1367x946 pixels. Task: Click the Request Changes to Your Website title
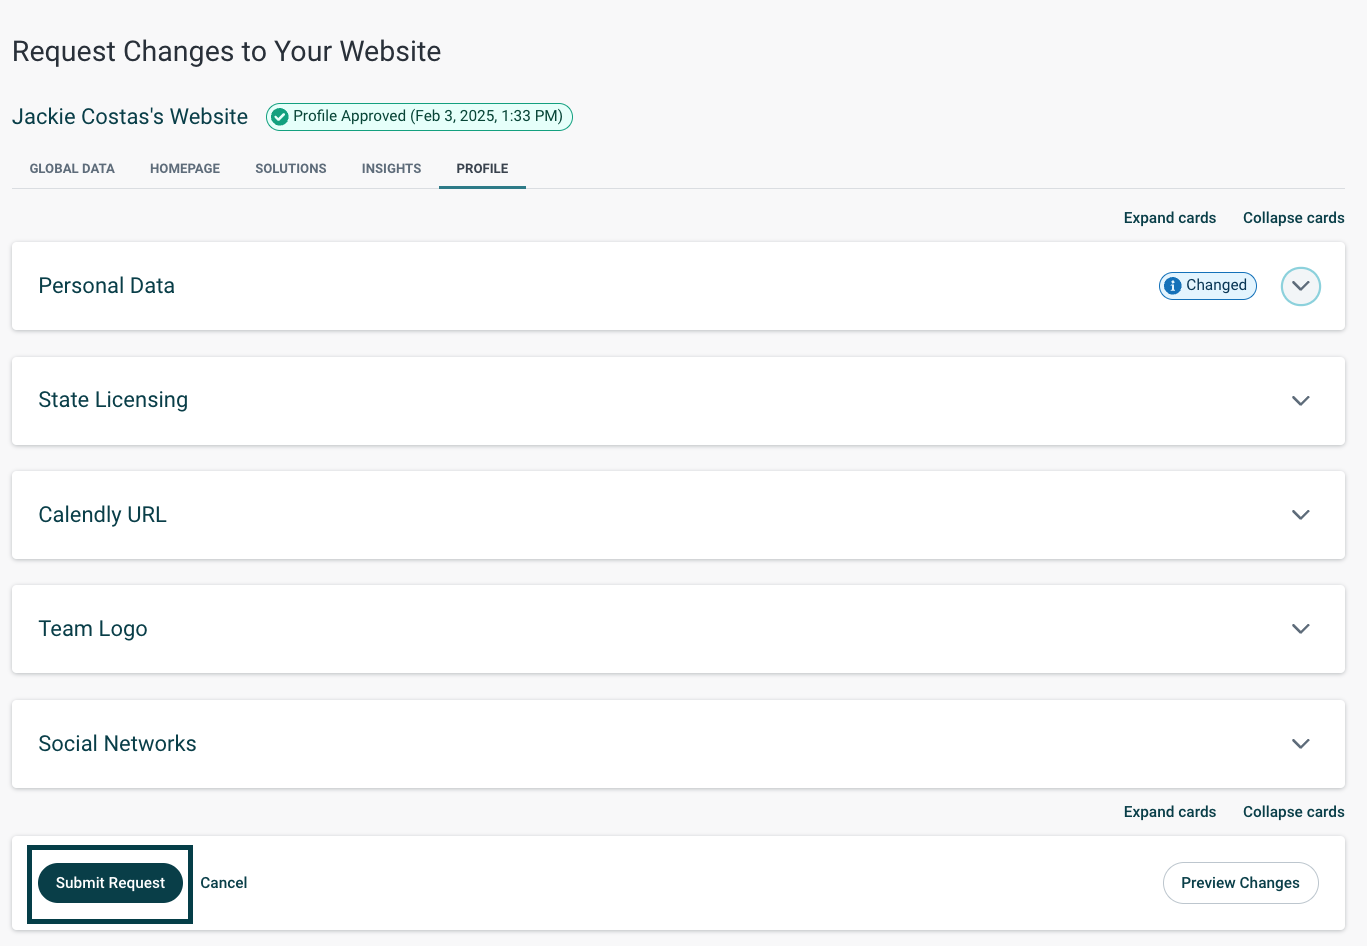coord(226,51)
